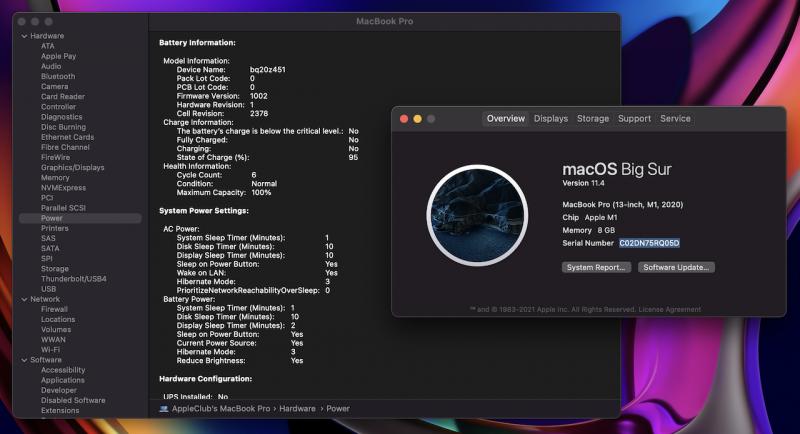Viewport: 800px width, 434px height.
Task: Open Fibre Channel entry
Action: coord(65,147)
